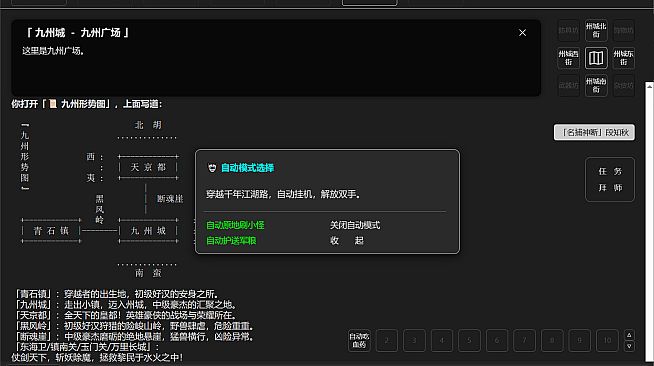
Task: Click 断魂崖 label on the map
Action: (170, 199)
